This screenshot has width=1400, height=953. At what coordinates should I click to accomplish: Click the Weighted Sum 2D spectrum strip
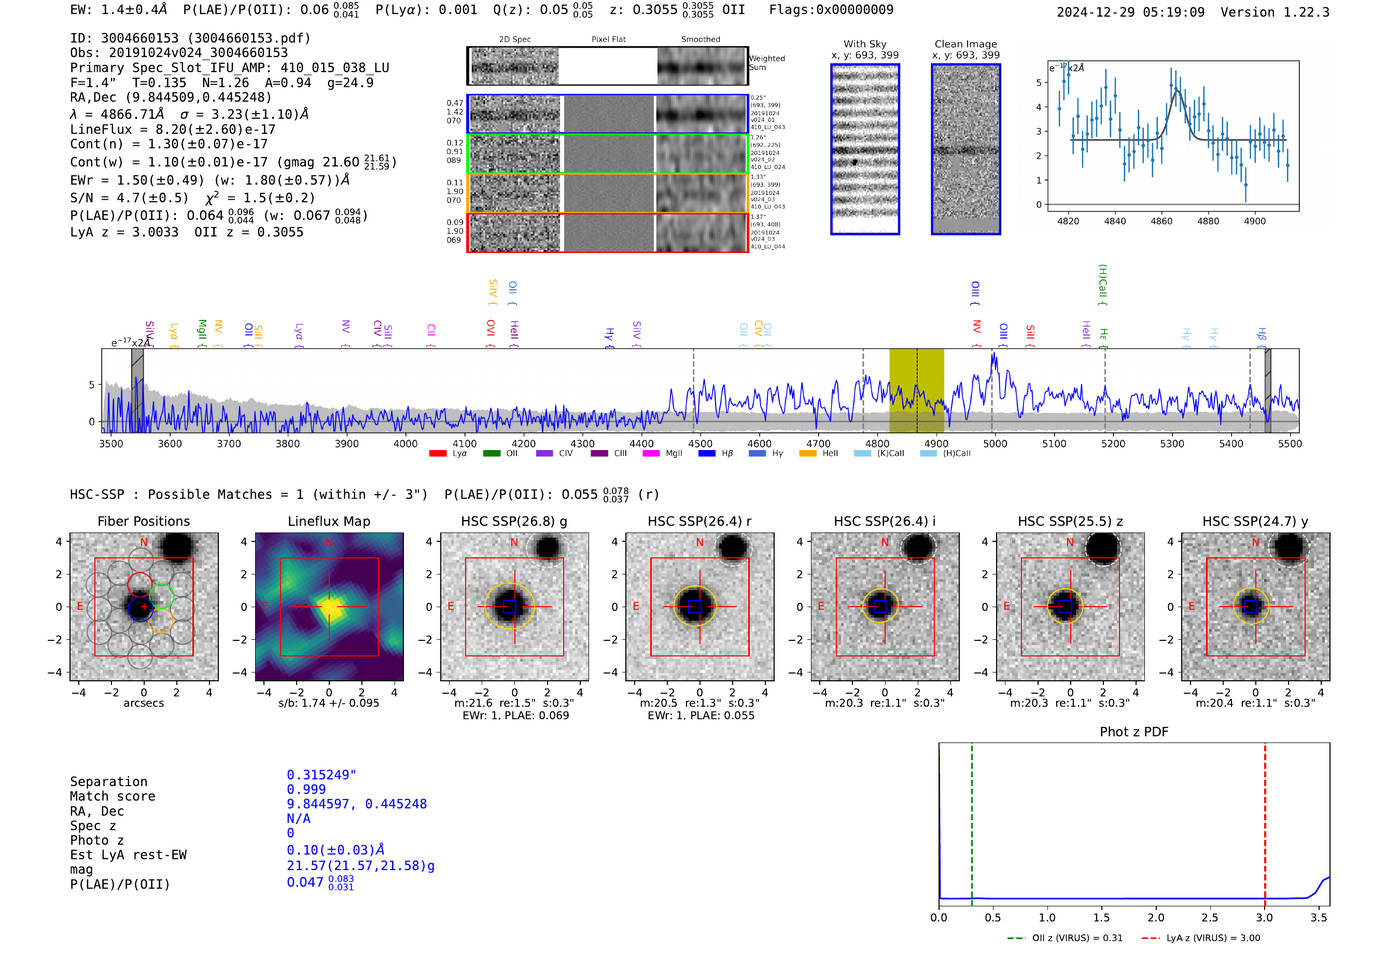pos(607,66)
